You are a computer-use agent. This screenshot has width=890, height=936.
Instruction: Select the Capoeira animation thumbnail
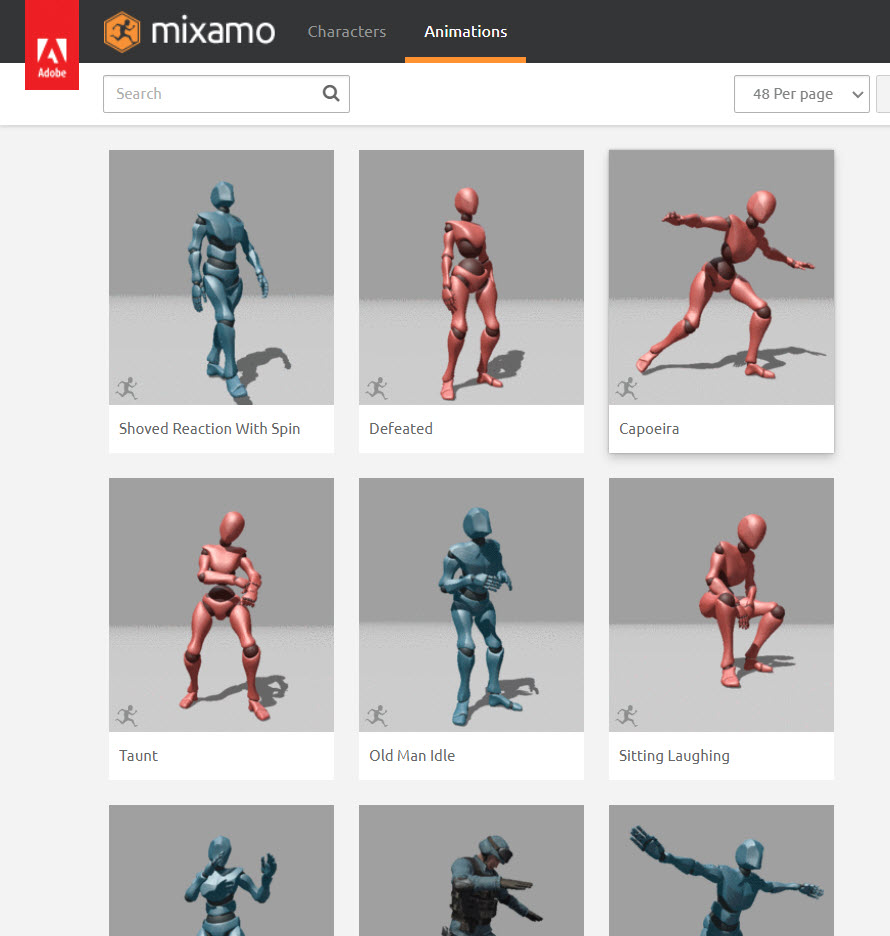click(x=721, y=277)
